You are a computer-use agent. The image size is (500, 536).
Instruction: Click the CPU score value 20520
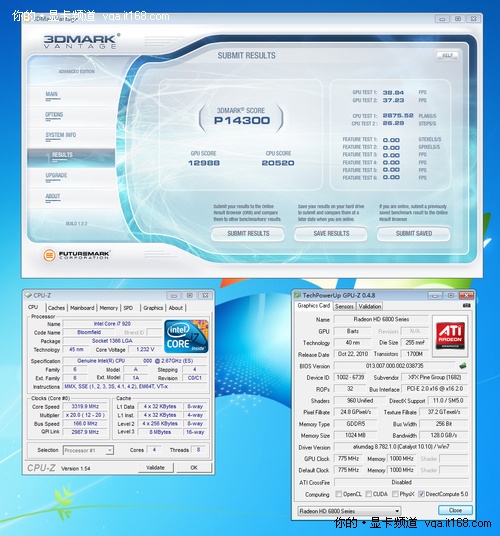[x=278, y=163]
